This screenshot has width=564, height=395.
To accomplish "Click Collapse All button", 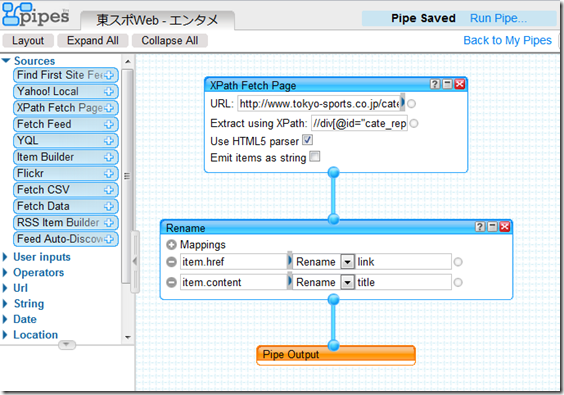I will click(x=170, y=41).
